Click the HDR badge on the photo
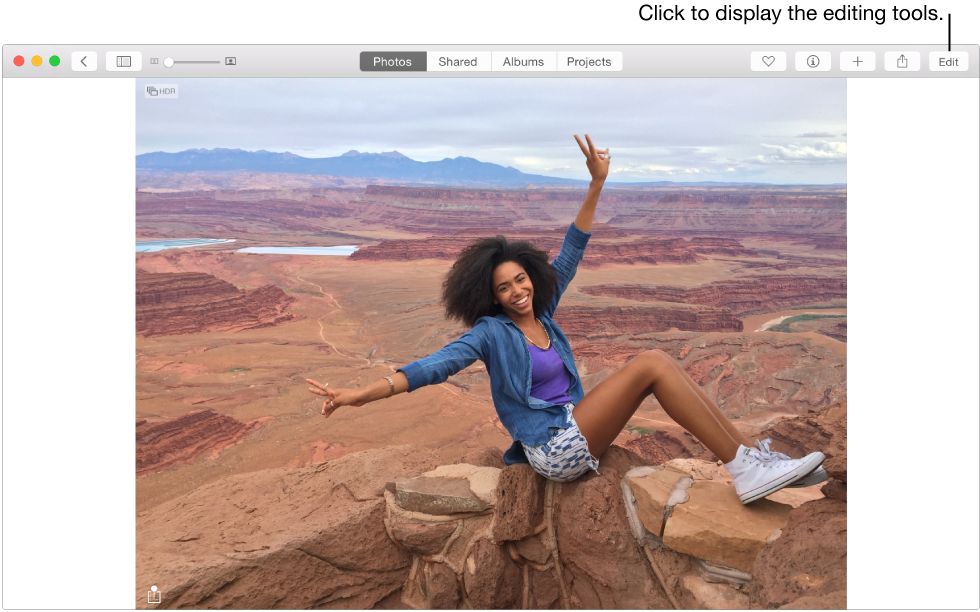Viewport: 980px width, 612px height. click(x=160, y=90)
